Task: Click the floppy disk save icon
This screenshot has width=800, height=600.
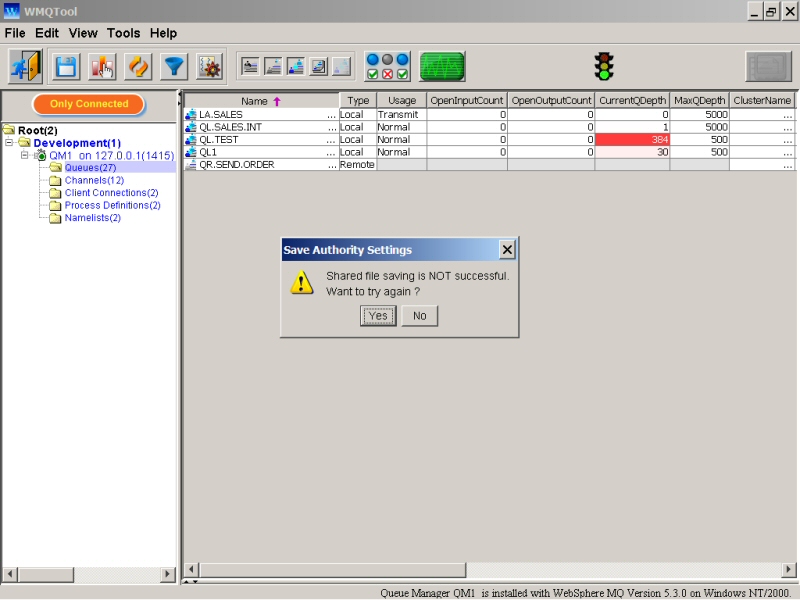Action: (66, 67)
